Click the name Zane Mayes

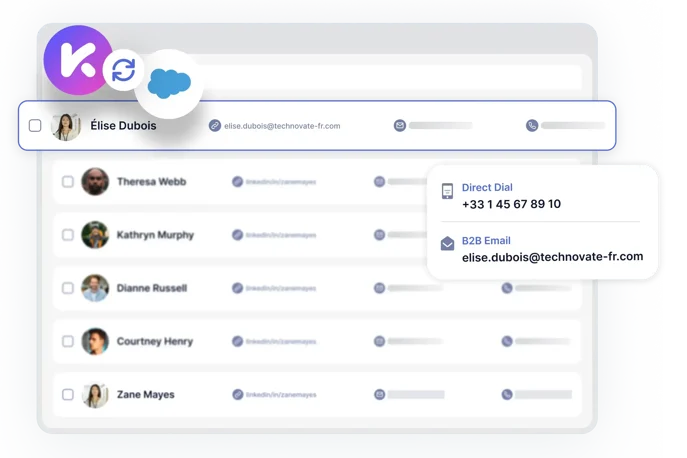pyautogui.click(x=145, y=394)
